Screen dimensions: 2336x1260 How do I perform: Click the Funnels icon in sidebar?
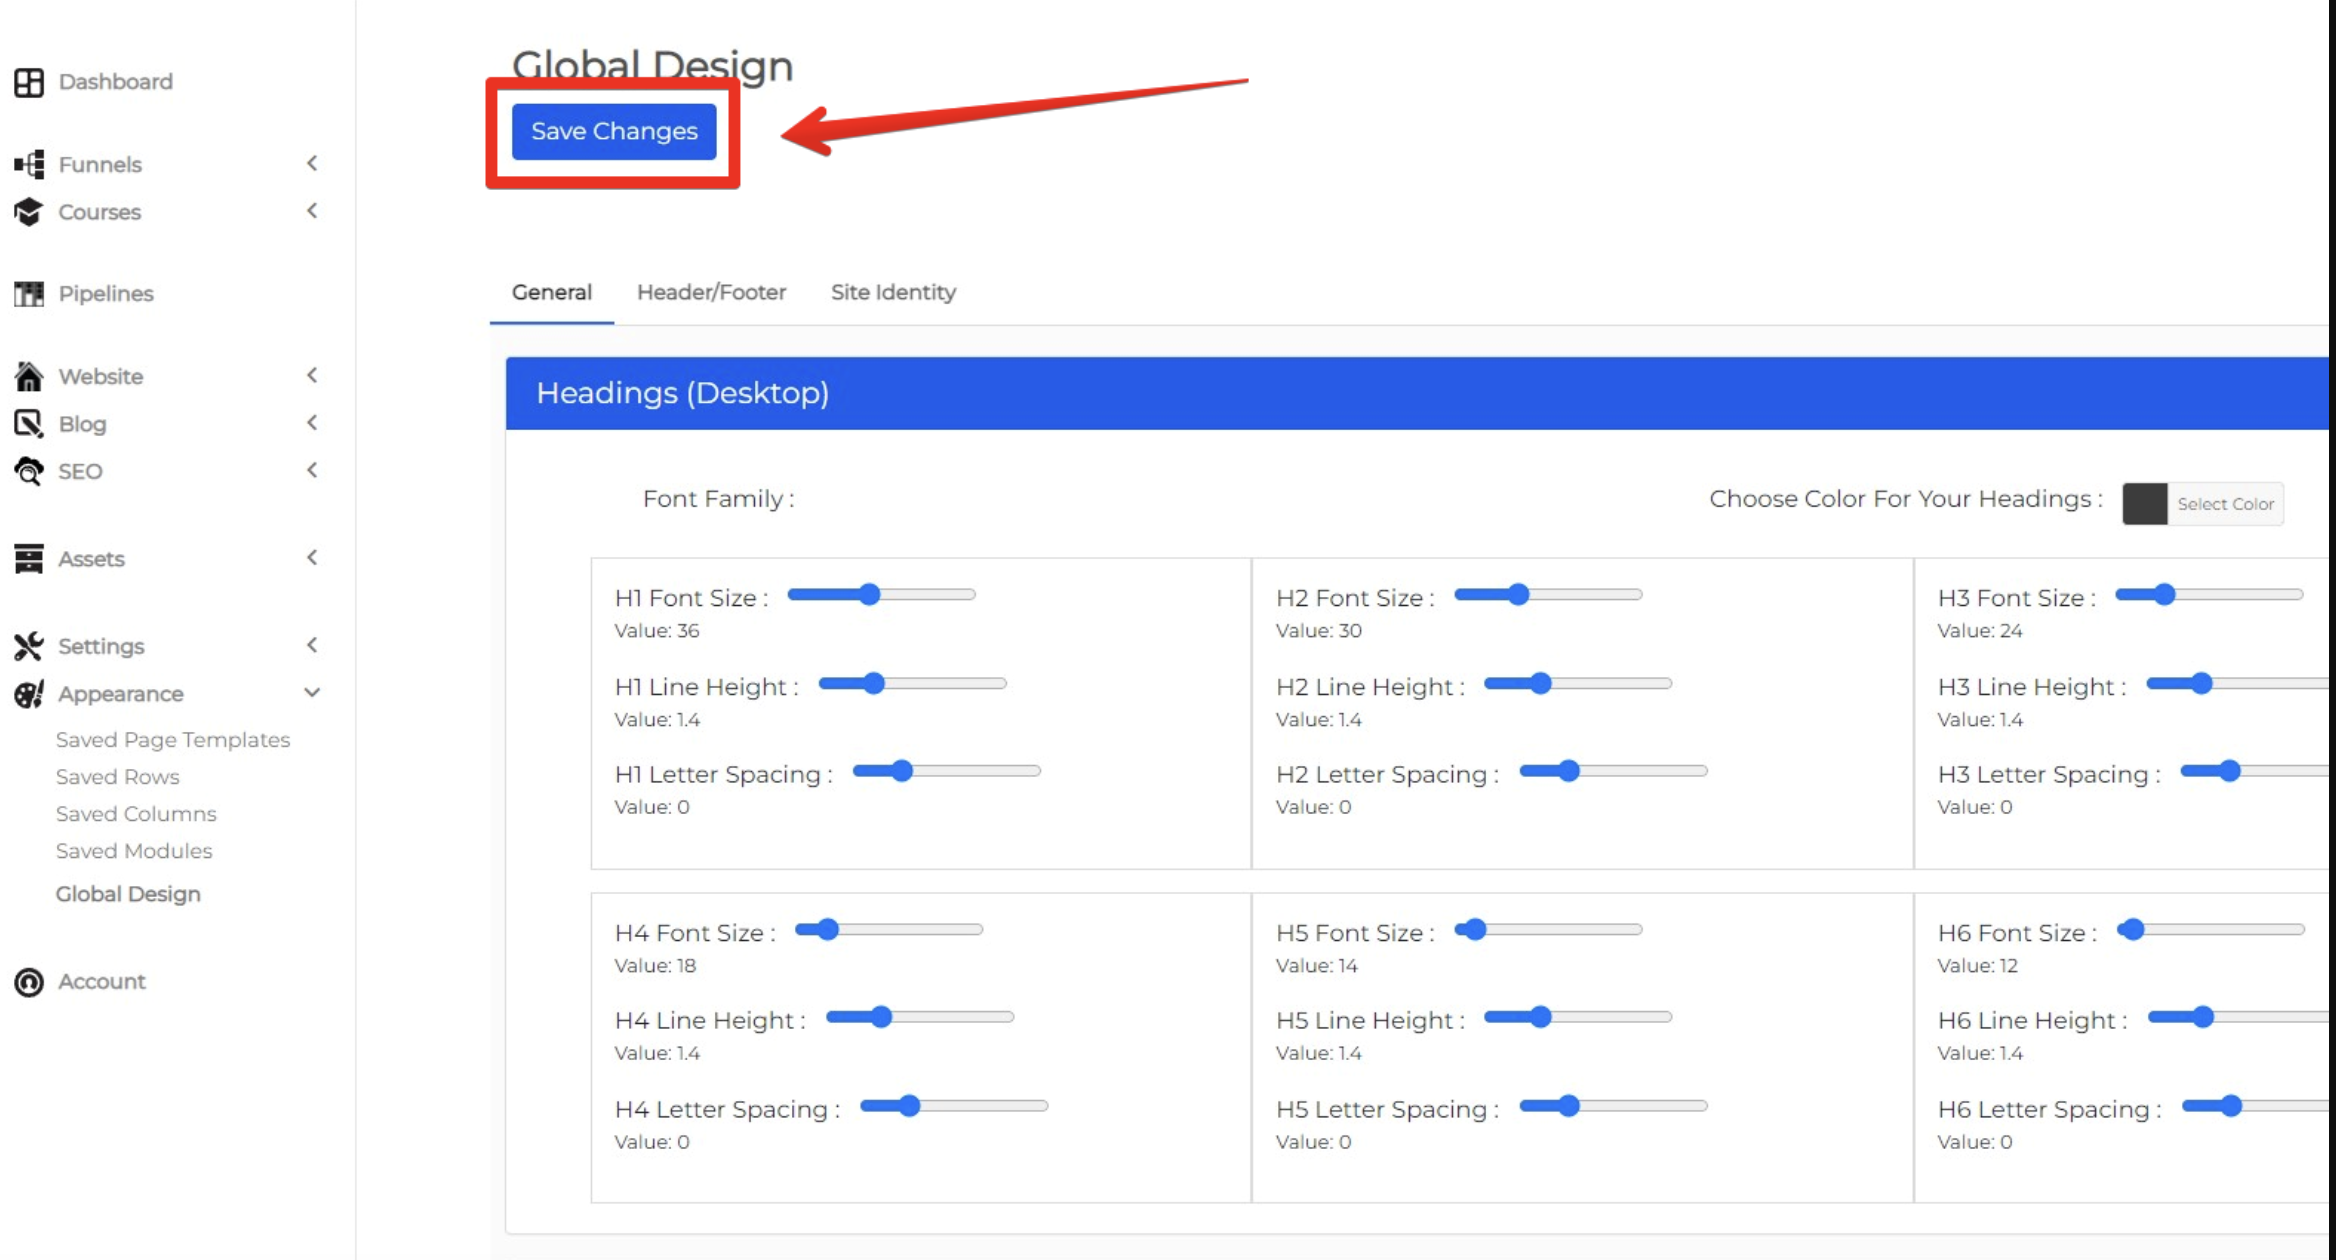pos(29,164)
